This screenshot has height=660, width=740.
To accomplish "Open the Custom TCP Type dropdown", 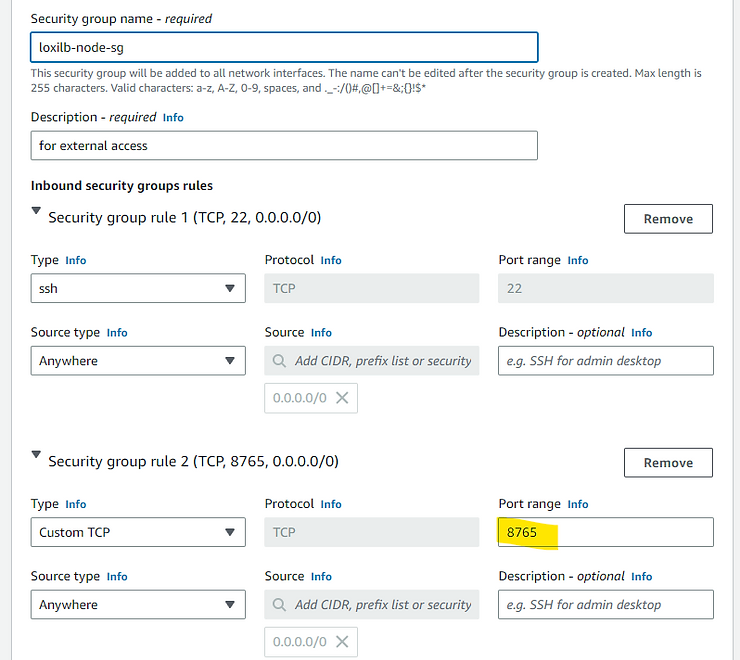I will [x=138, y=532].
